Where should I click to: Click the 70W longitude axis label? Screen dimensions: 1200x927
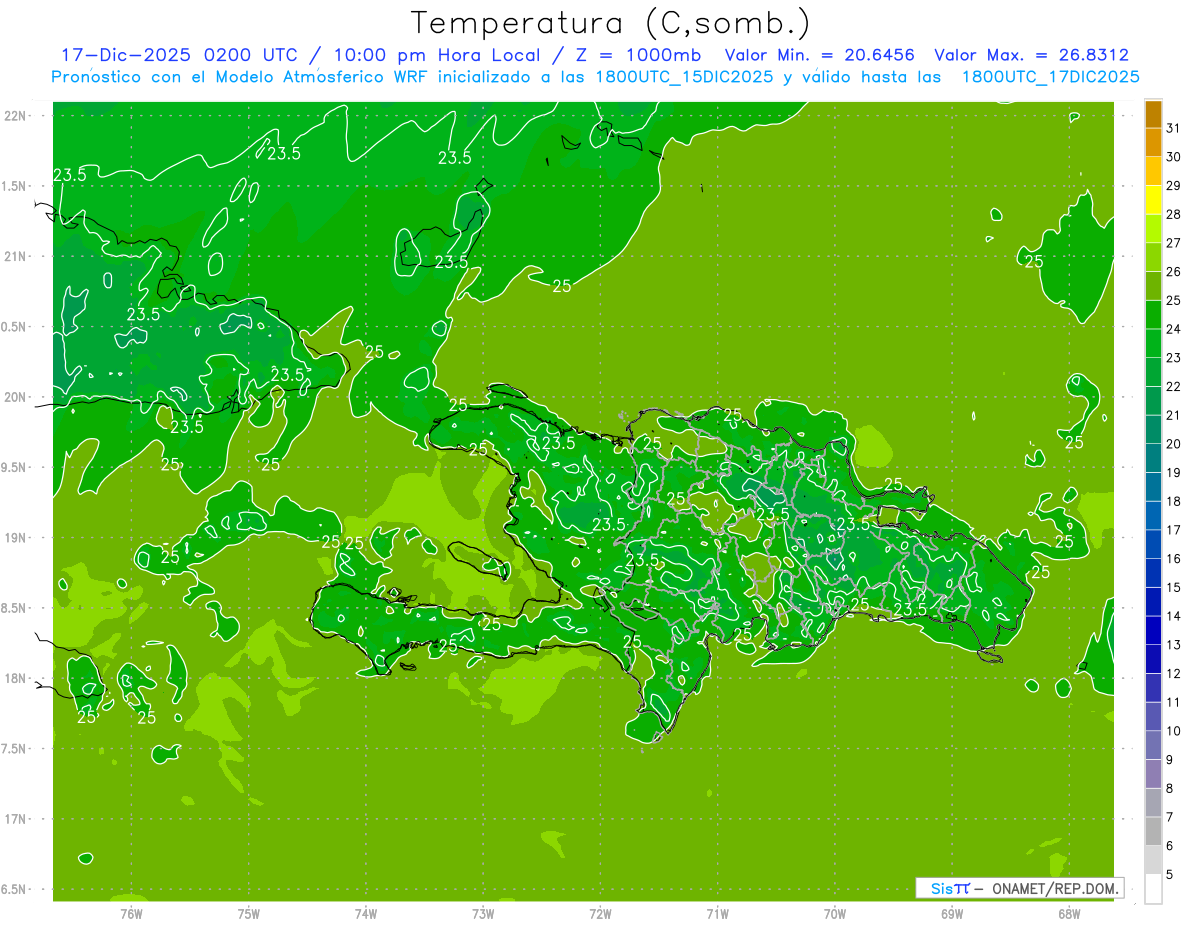pos(835,914)
